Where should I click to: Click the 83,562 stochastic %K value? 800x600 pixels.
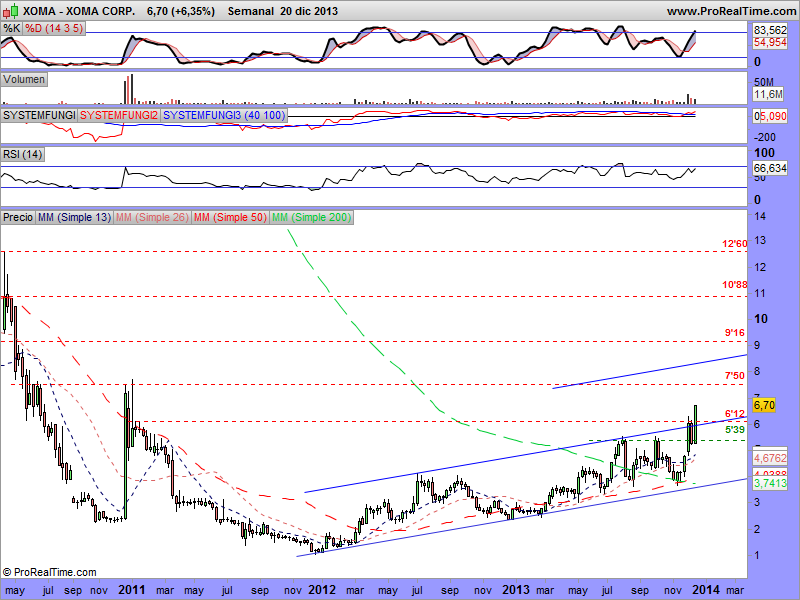pos(770,31)
